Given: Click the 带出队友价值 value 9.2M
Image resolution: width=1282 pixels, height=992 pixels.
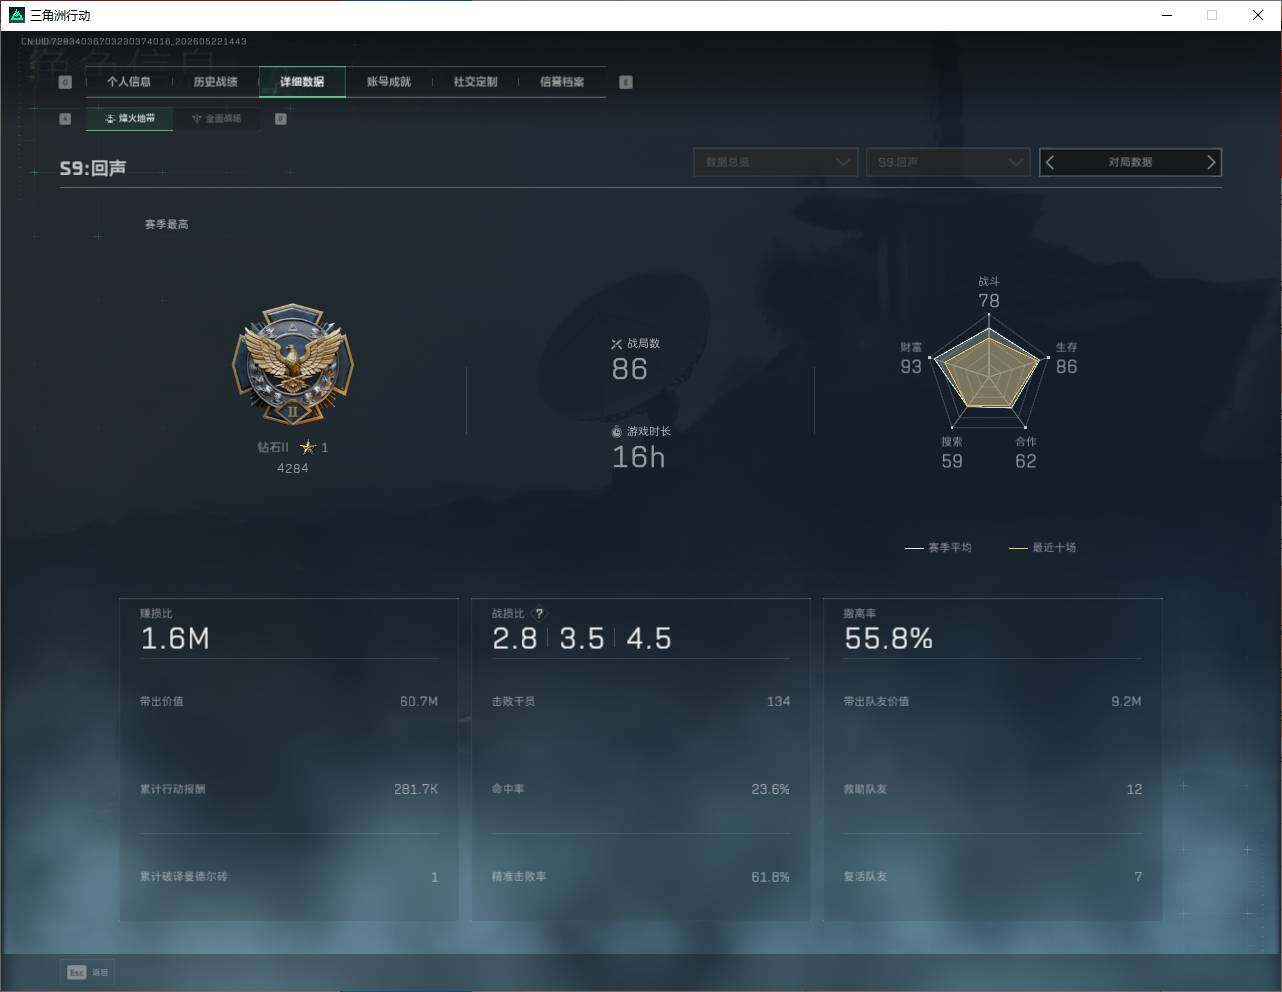Looking at the screenshot, I should pos(1126,702).
